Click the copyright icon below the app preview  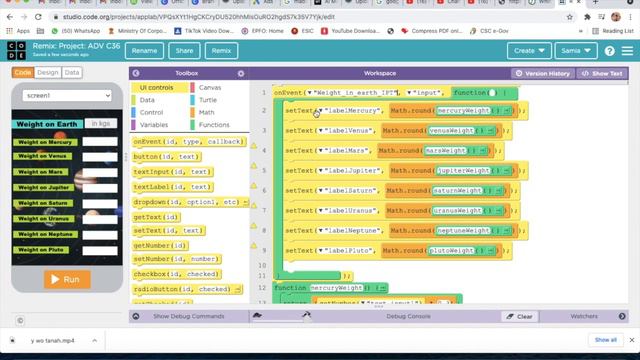20,321
